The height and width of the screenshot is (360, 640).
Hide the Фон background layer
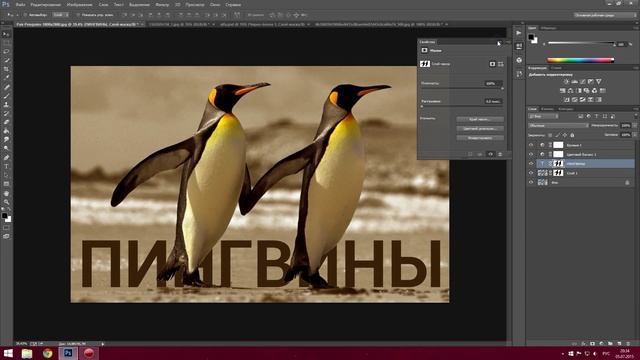pyautogui.click(x=531, y=182)
